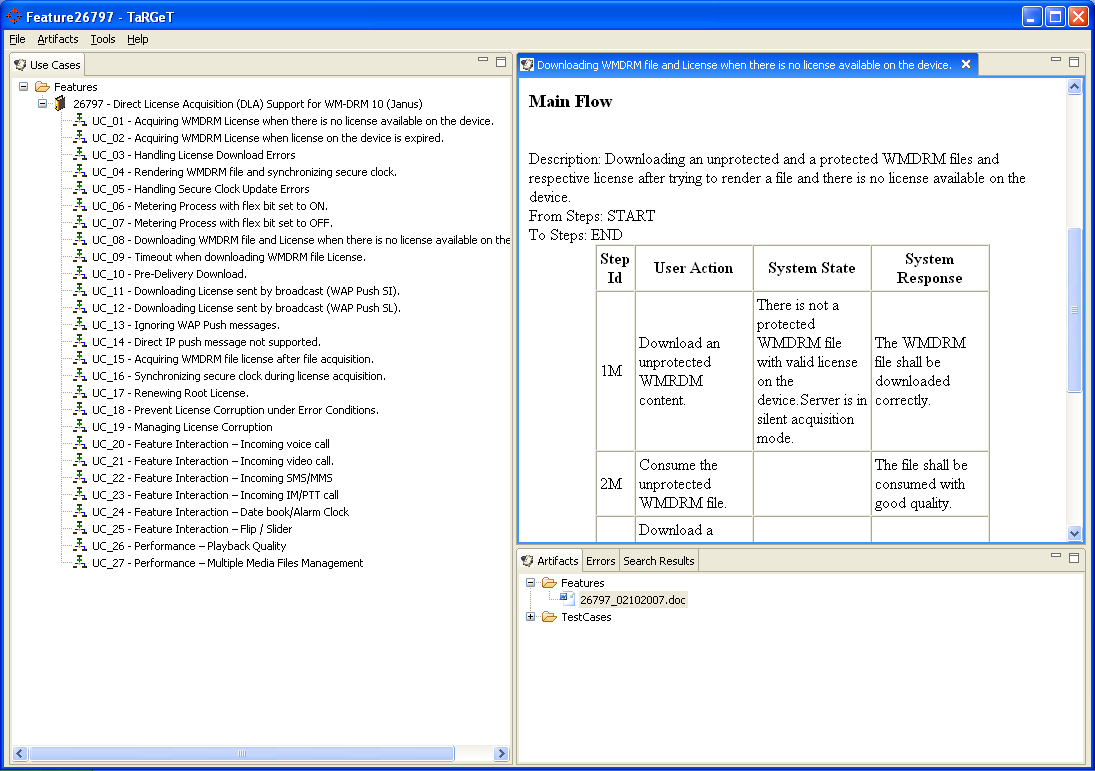
Task: Click the use case icon beside UC_03
Action: tap(80, 155)
